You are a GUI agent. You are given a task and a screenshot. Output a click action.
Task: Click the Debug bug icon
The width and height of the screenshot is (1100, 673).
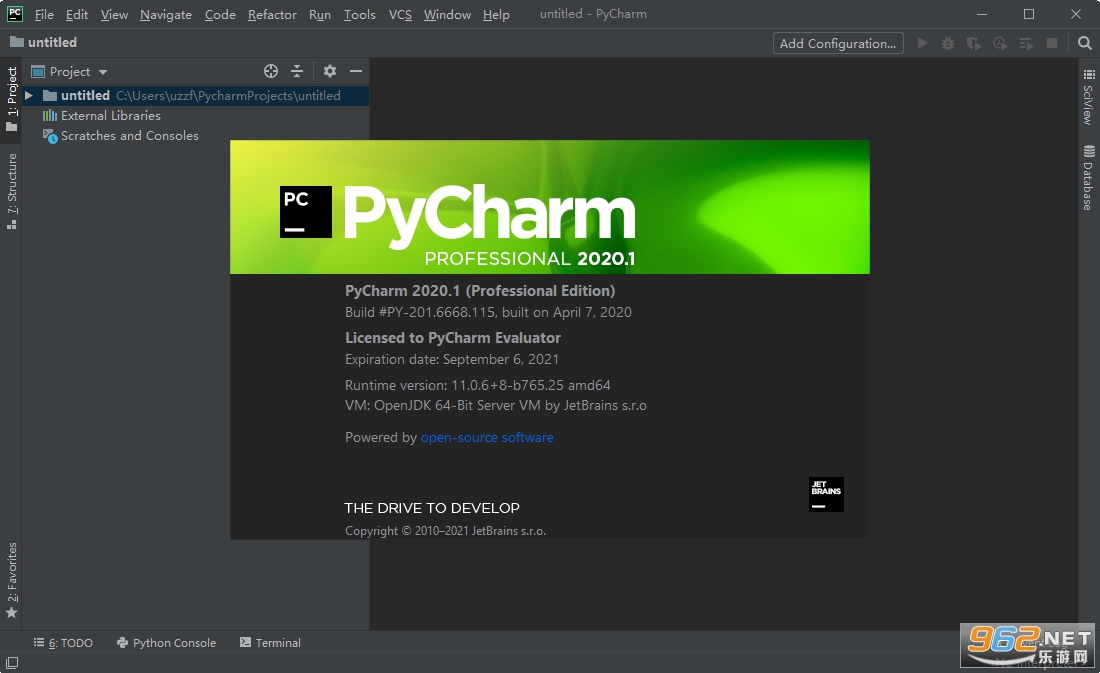(948, 43)
